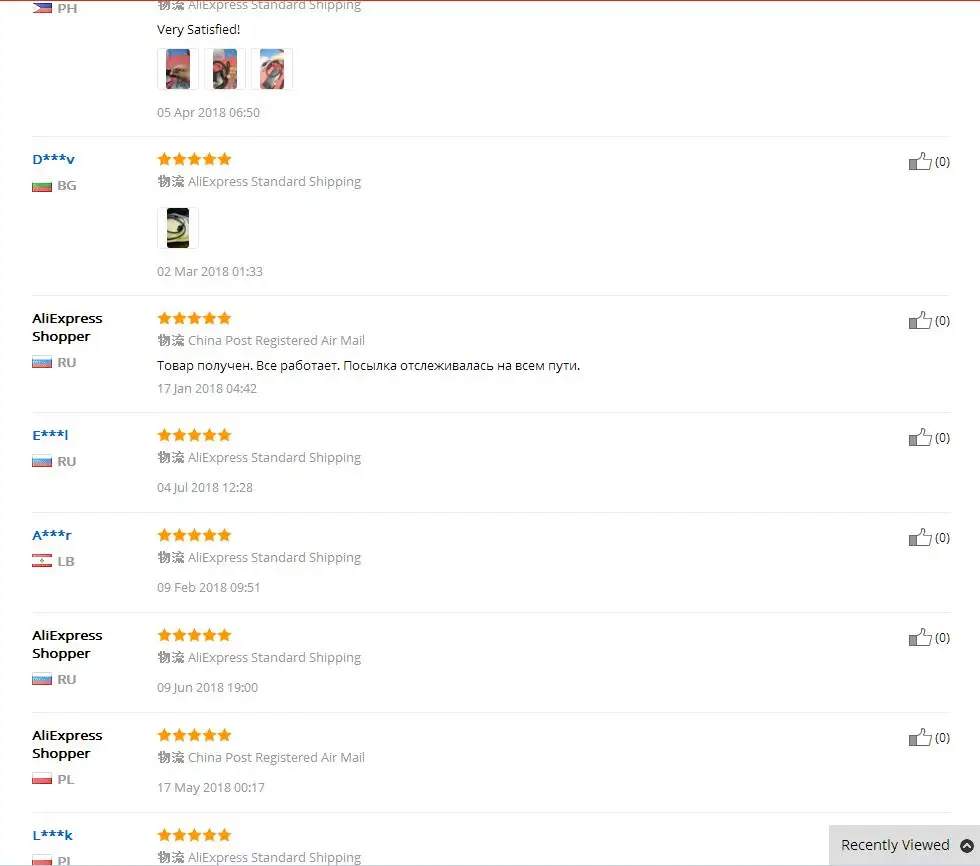Mark the 17 May 2018 review helpful

[x=920, y=737]
